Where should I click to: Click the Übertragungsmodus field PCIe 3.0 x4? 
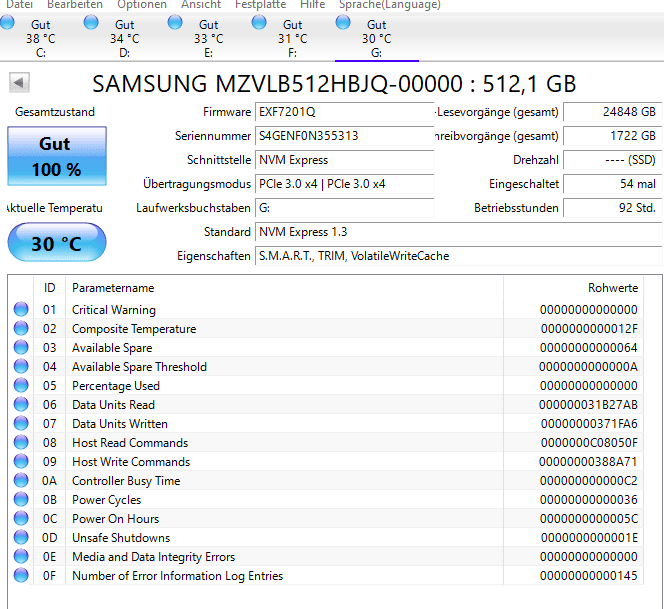click(345, 184)
